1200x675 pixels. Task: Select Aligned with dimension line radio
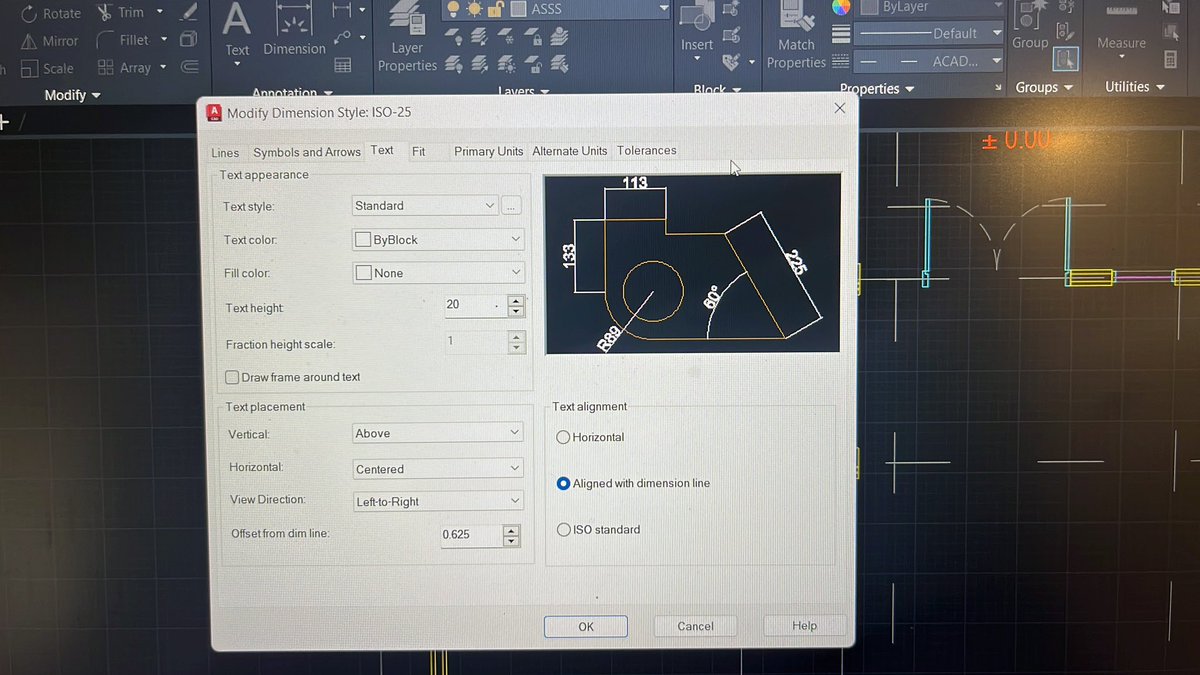tap(563, 483)
